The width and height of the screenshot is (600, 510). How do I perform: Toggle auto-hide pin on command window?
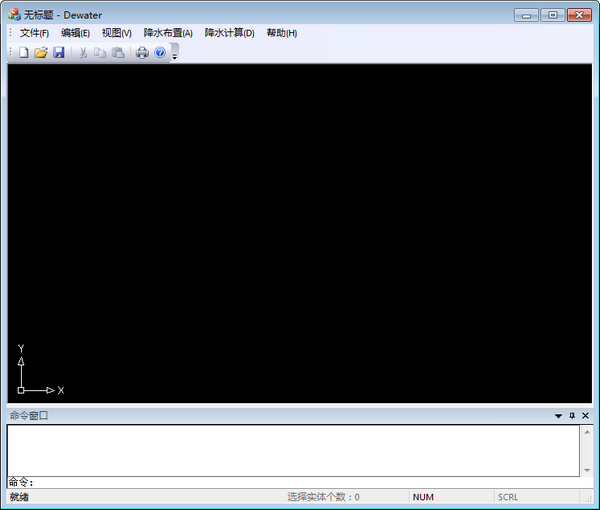(572, 415)
